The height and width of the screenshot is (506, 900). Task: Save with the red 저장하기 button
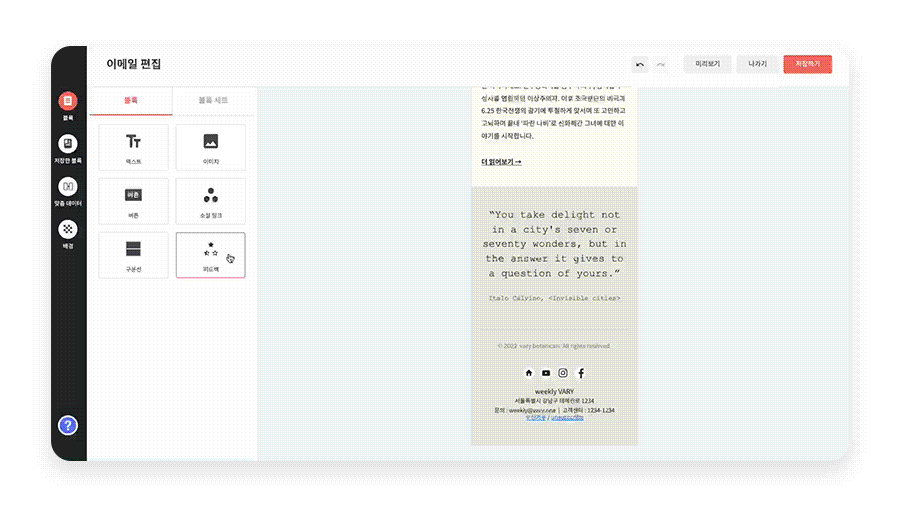pyautogui.click(x=808, y=64)
